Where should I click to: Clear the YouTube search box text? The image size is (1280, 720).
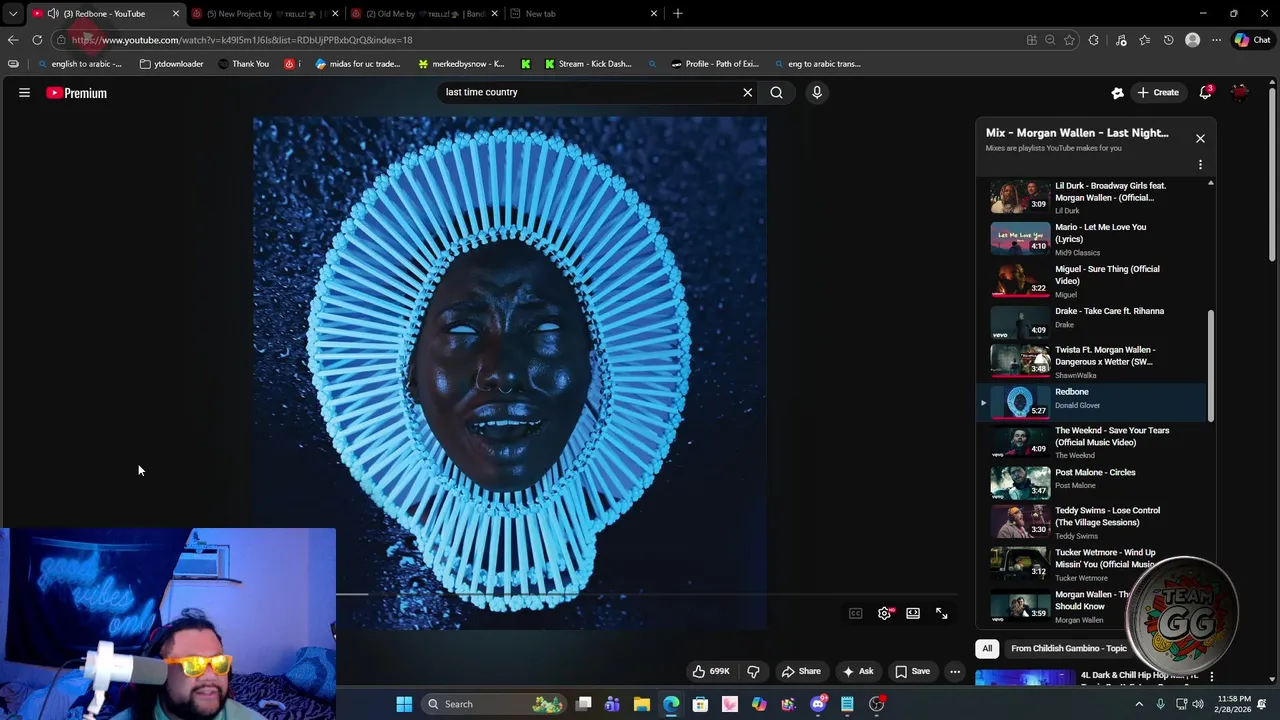coord(747,92)
